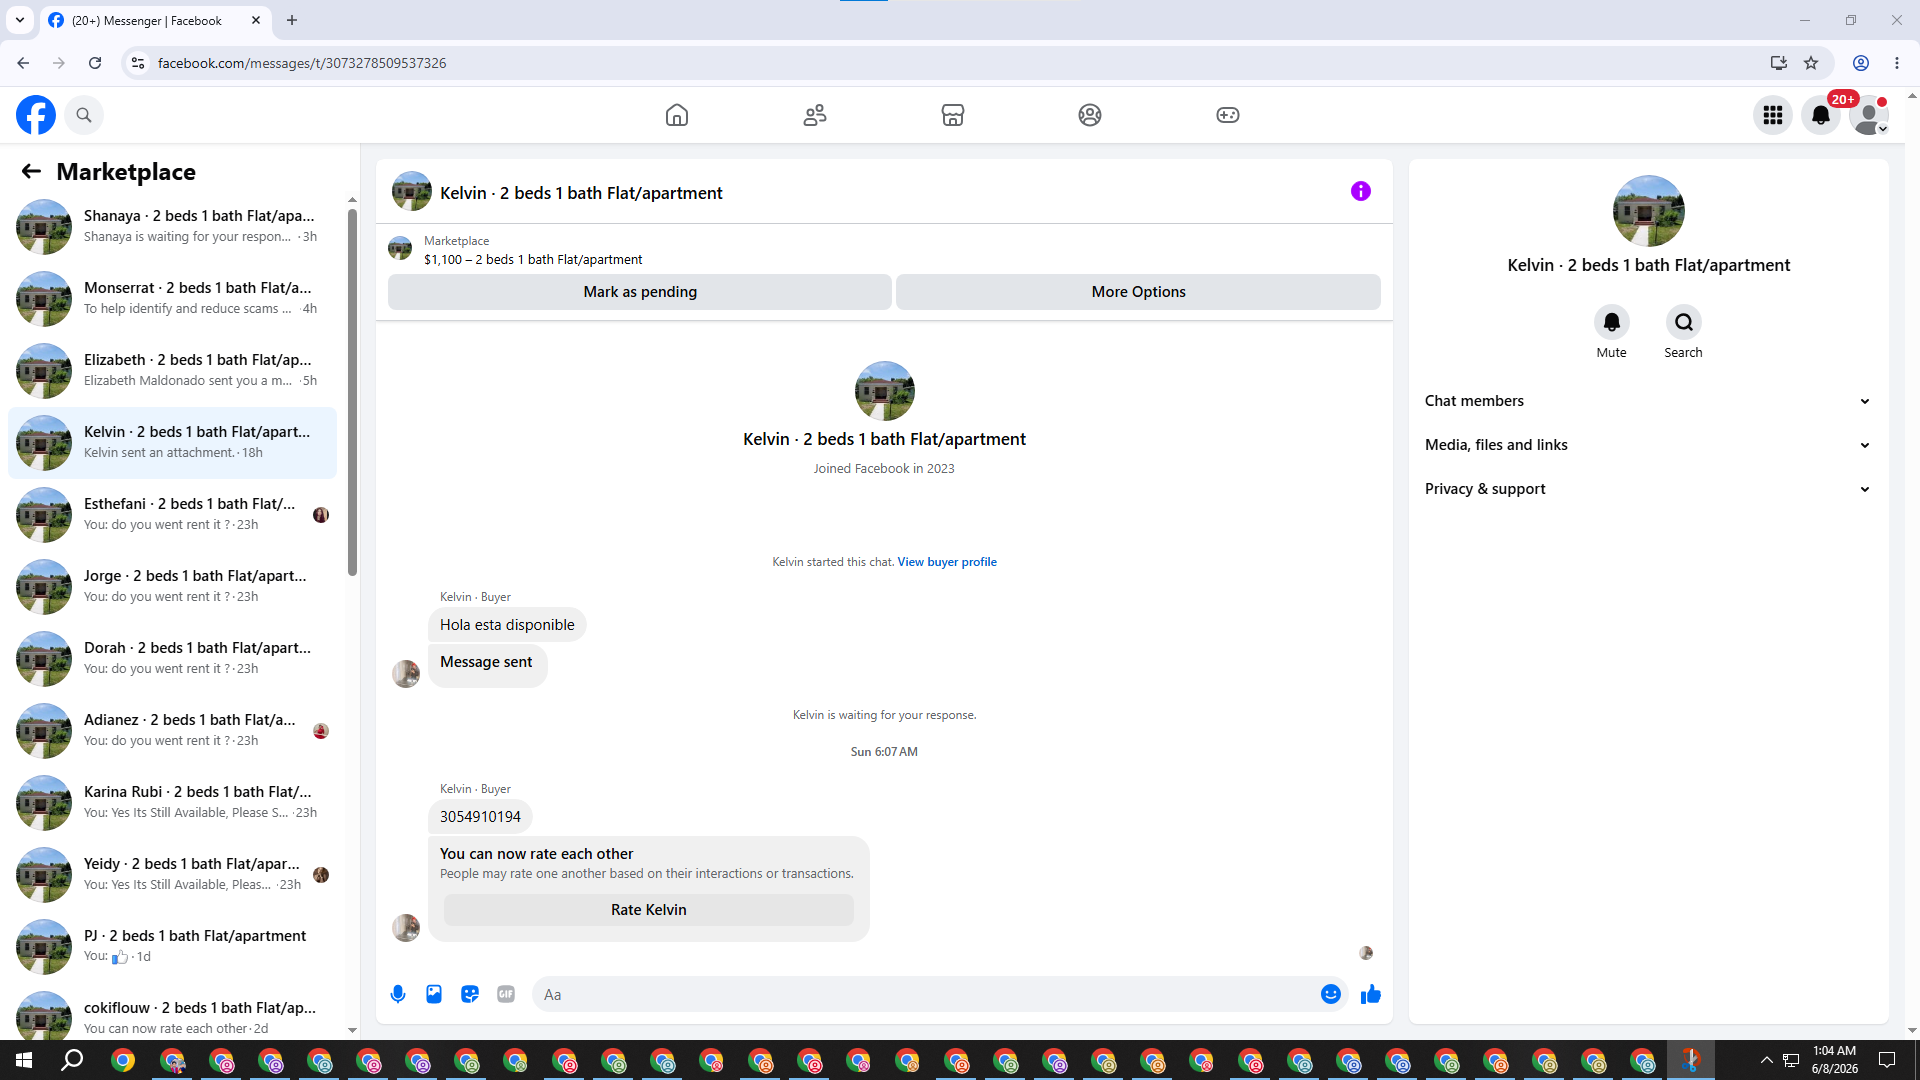This screenshot has width=1920, height=1080.
Task: Open Adianez's conversation
Action: click(x=172, y=731)
